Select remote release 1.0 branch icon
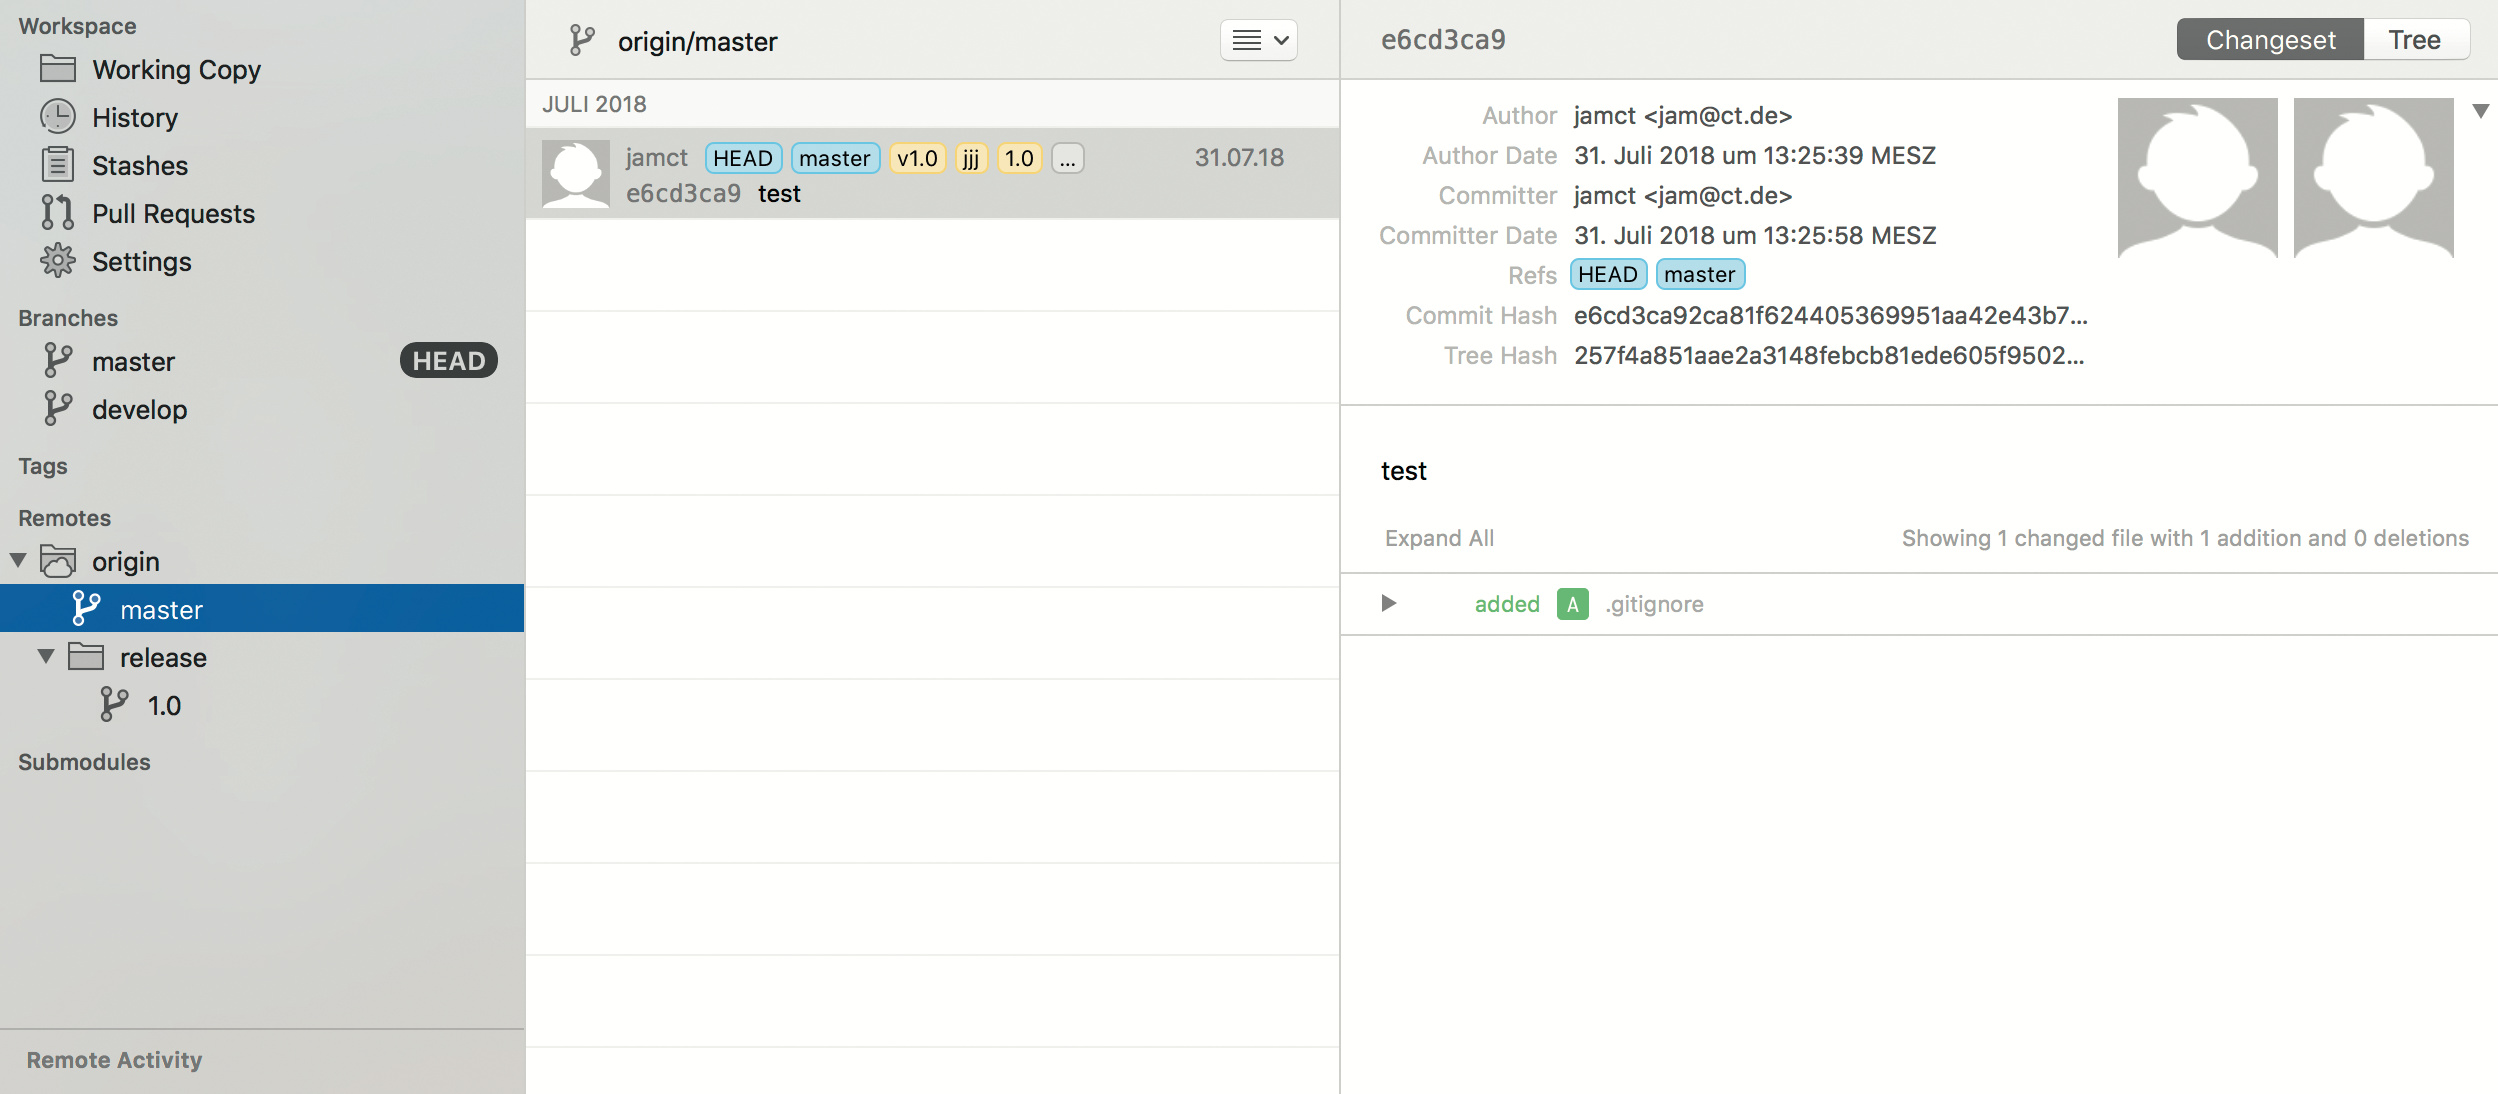 coord(114,705)
